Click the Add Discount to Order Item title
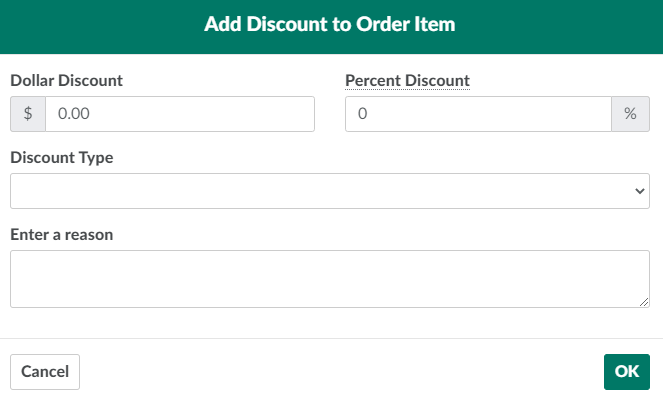Viewport: 663px width, 402px height. 330,24
